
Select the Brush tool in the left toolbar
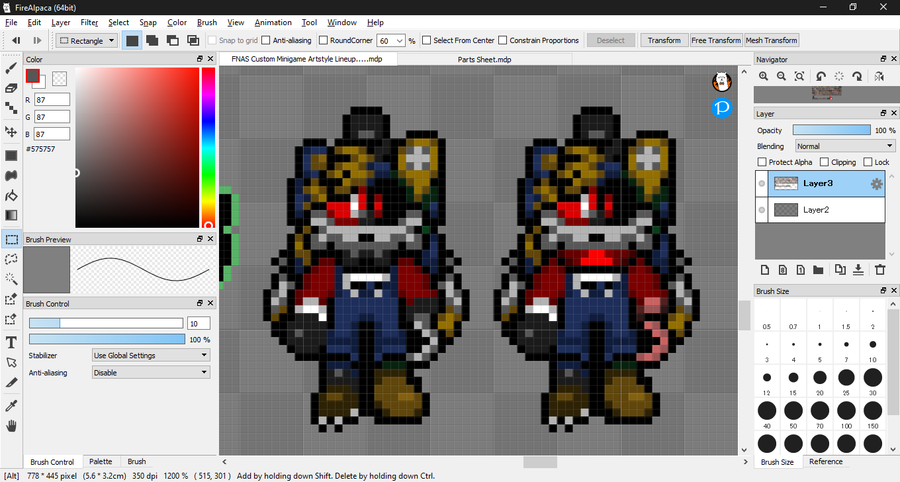coord(11,68)
